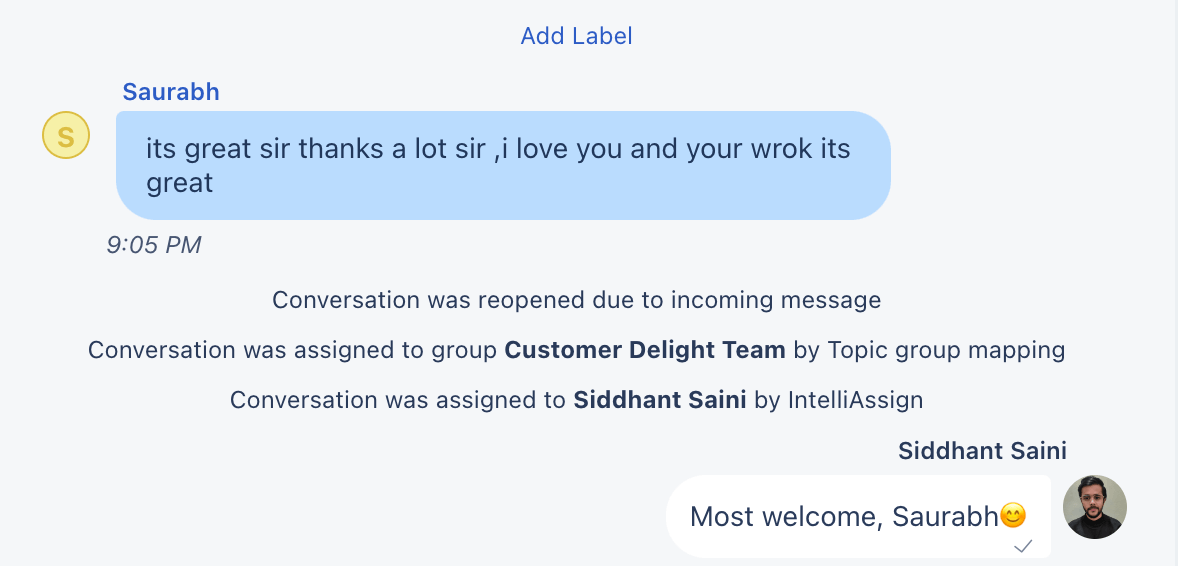1178x566 pixels.
Task: Click the conversation reopened system message
Action: coord(576,300)
